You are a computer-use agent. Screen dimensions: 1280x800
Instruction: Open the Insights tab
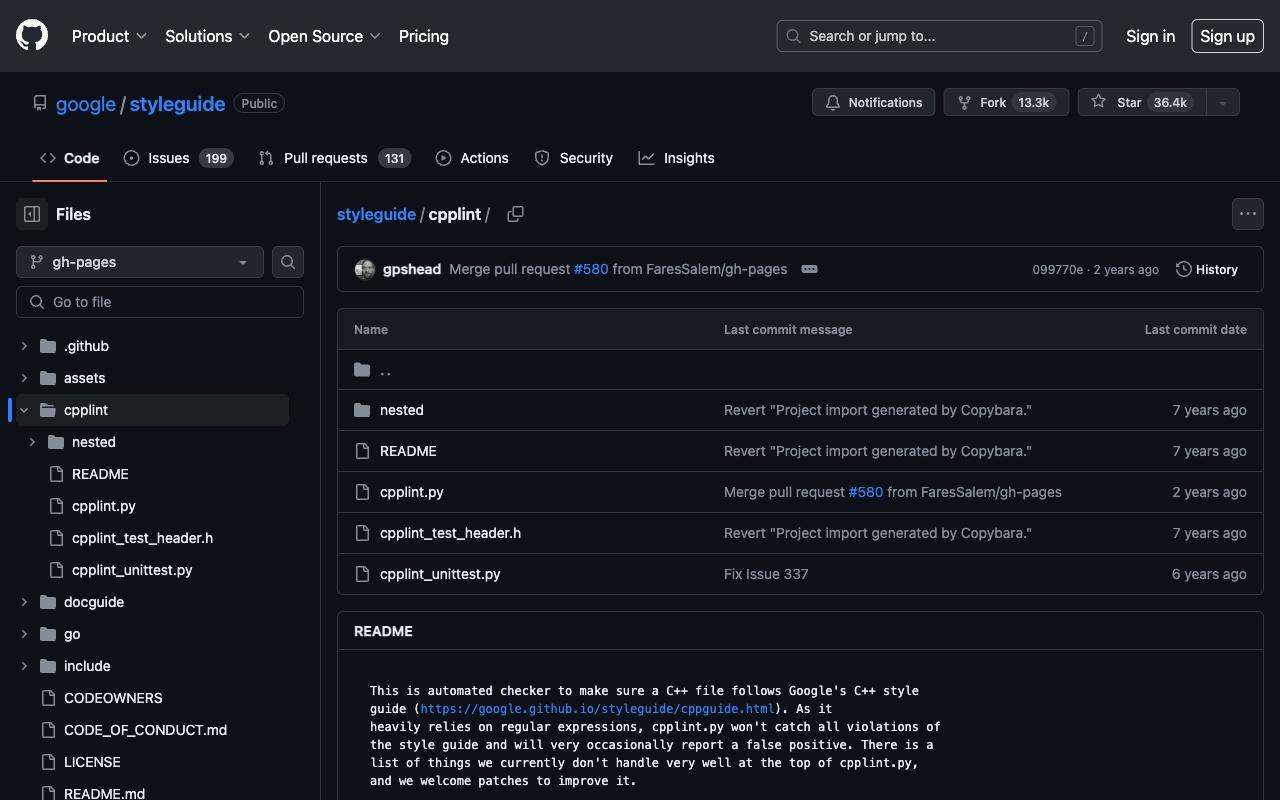click(677, 158)
